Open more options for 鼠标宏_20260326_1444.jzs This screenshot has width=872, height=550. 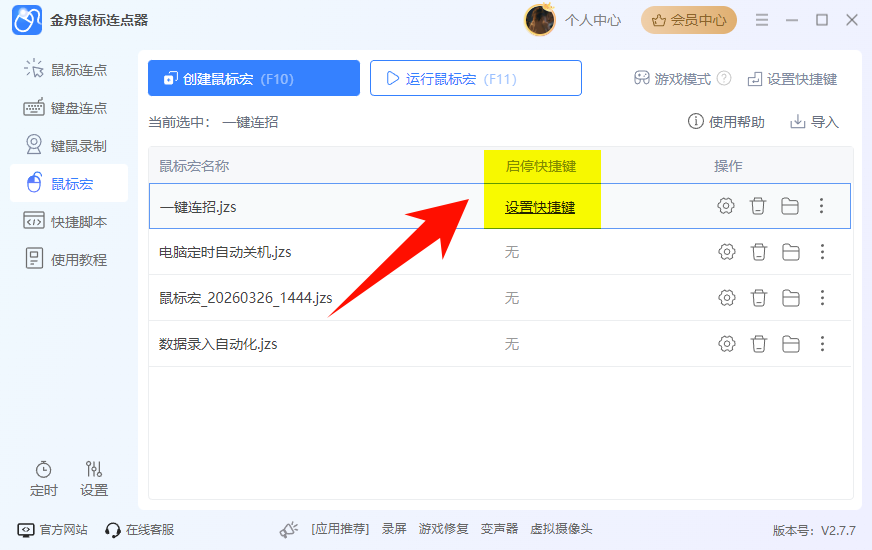pos(823,298)
